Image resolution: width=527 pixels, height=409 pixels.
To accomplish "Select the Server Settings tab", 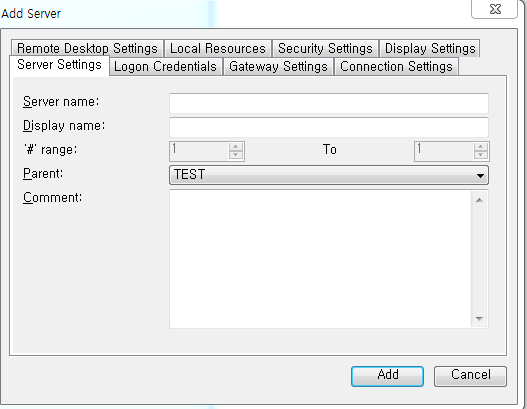I will point(59,65).
